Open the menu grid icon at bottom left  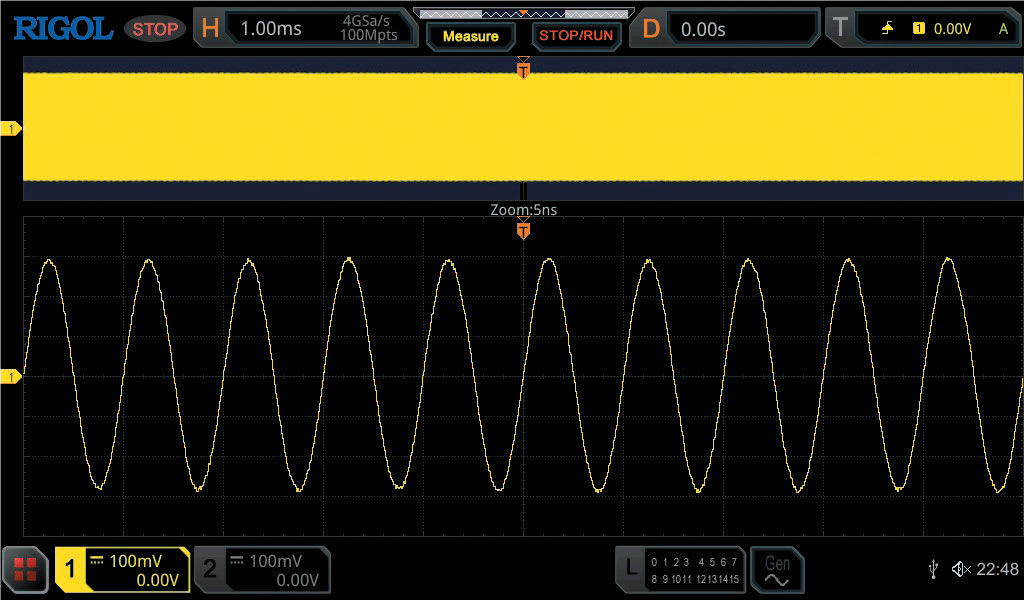[x=25, y=570]
